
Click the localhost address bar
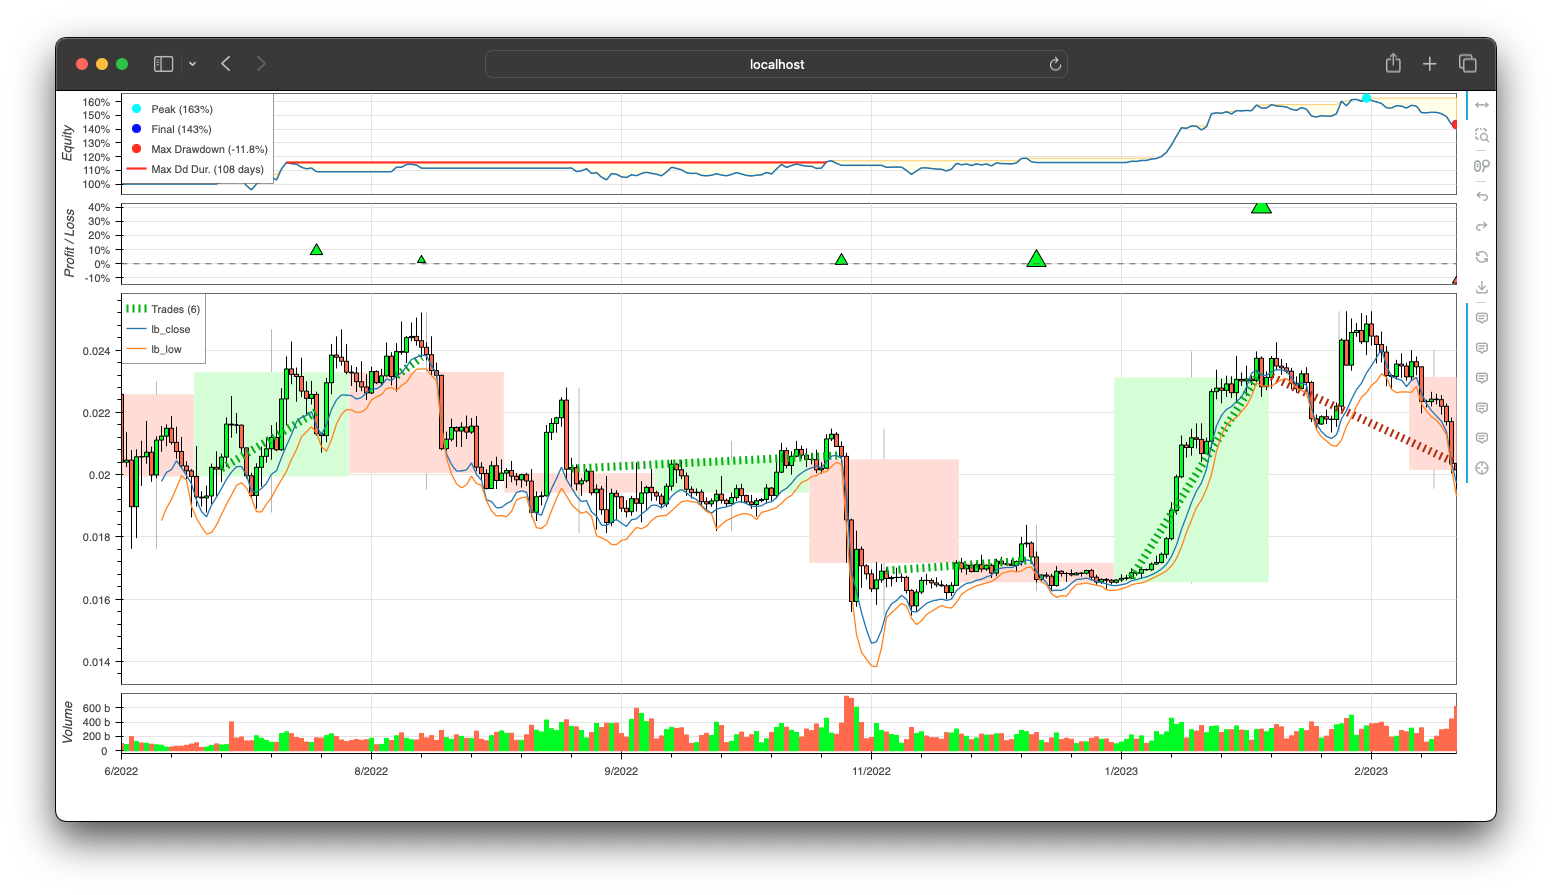click(776, 64)
